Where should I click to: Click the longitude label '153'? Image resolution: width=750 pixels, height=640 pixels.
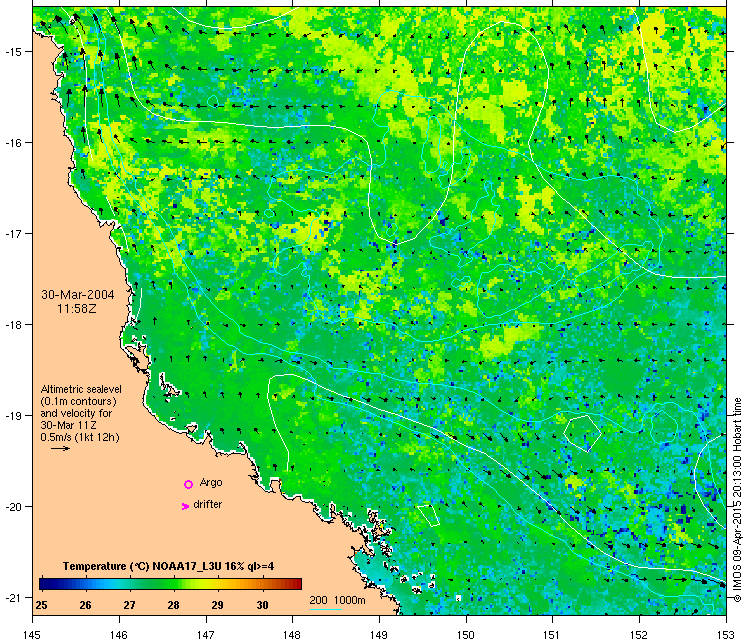[x=726, y=635]
